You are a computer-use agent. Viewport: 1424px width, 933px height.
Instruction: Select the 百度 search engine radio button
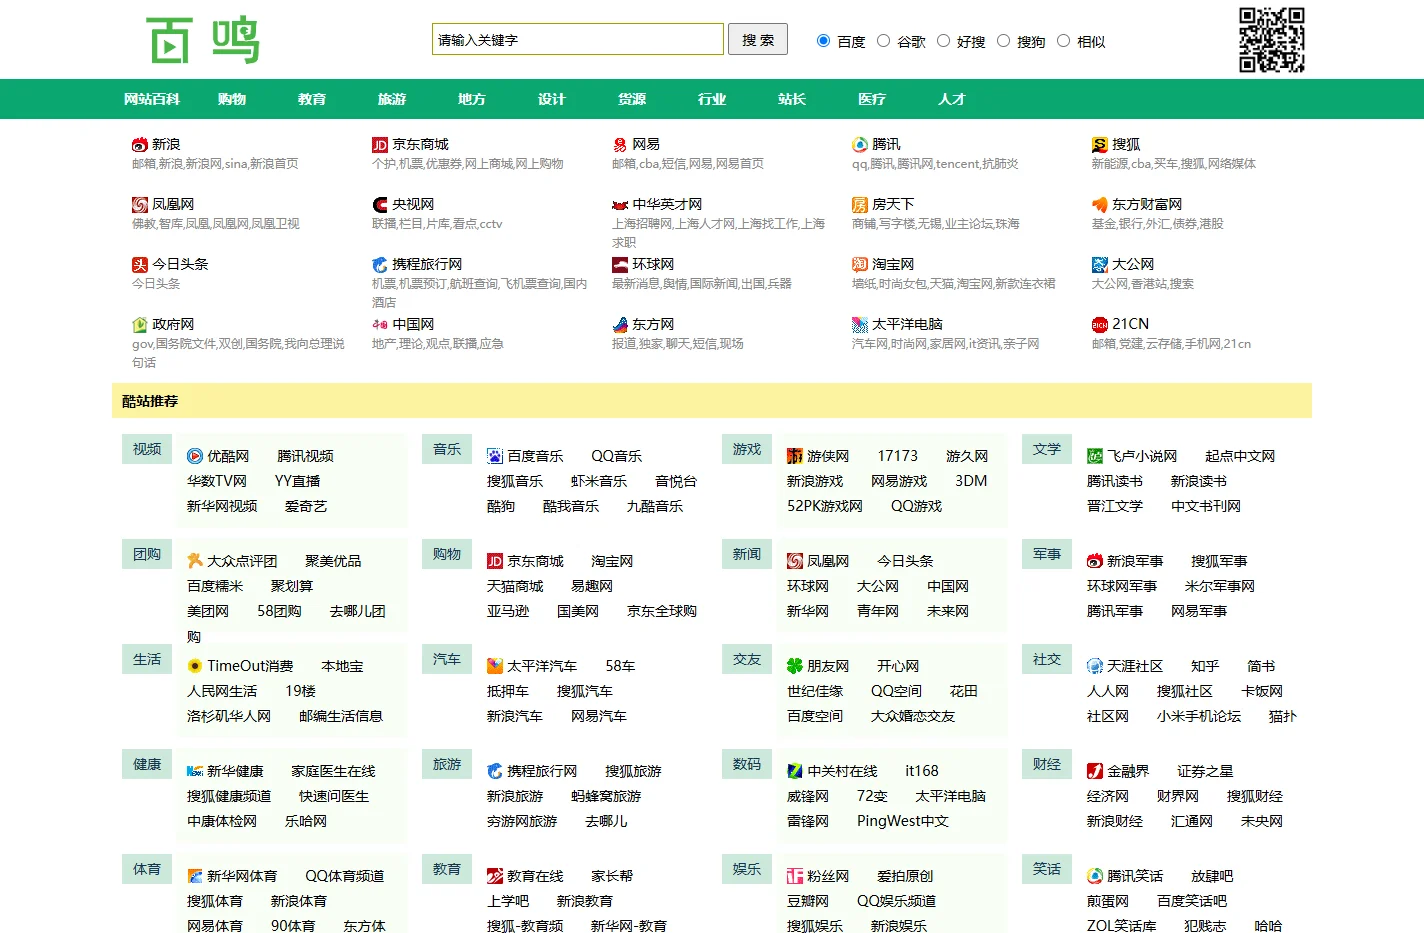823,41
